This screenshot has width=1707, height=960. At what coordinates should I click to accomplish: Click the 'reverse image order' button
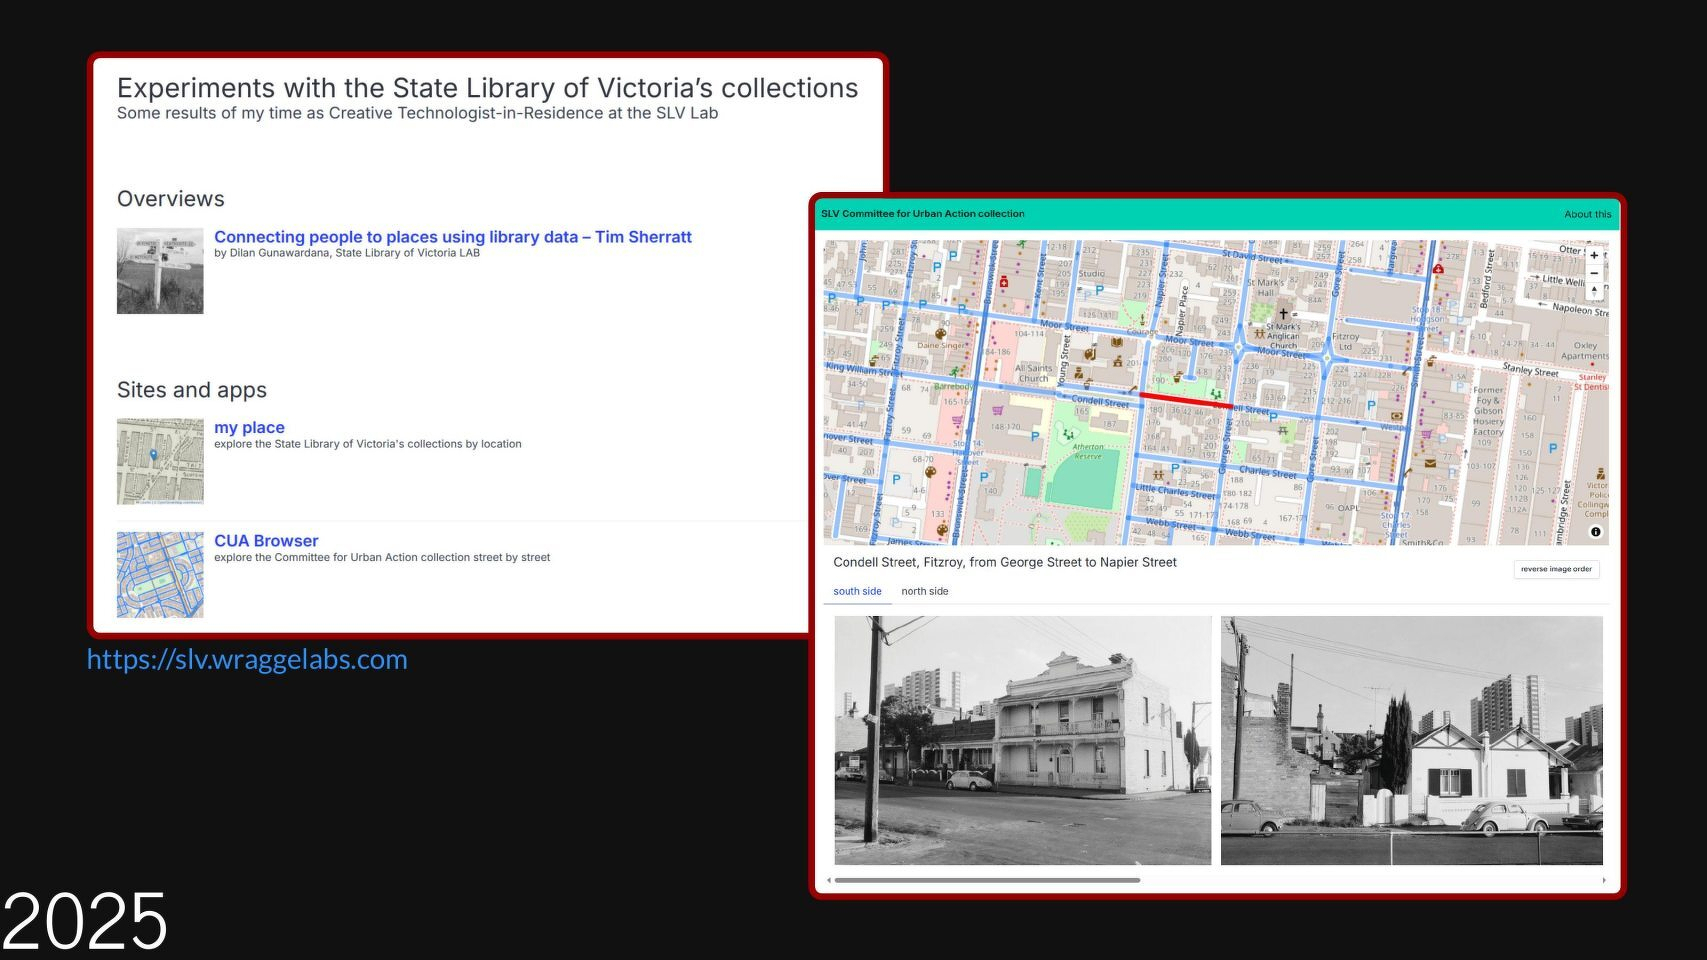tap(1556, 569)
